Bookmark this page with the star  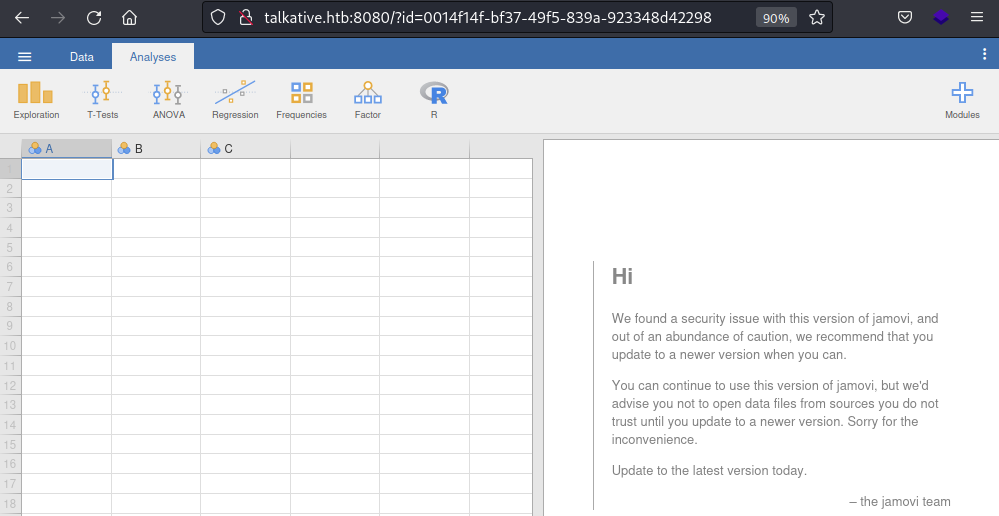(x=817, y=18)
